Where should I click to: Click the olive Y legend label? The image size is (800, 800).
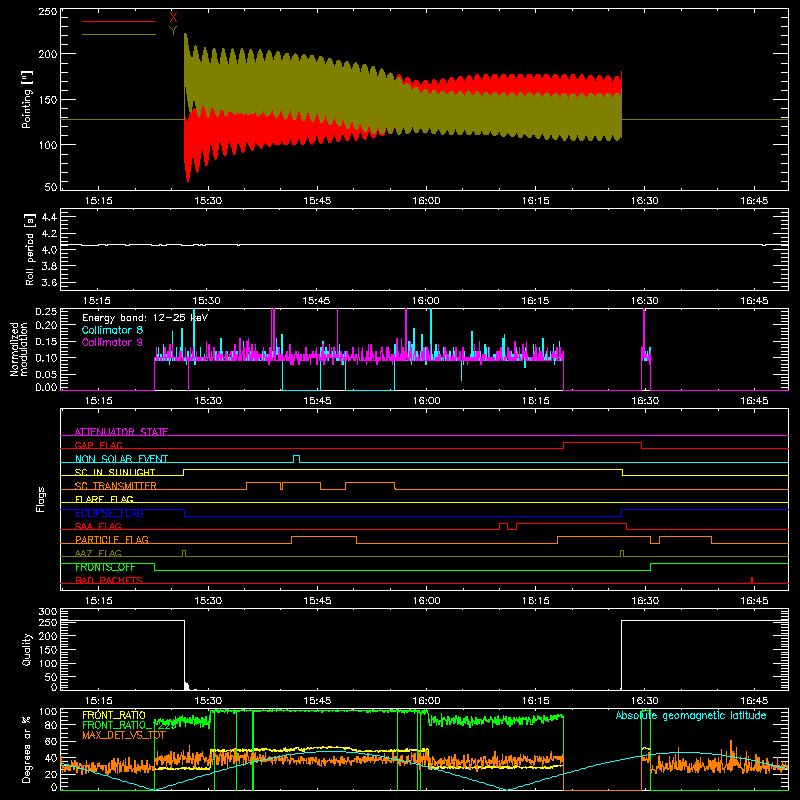click(x=173, y=31)
